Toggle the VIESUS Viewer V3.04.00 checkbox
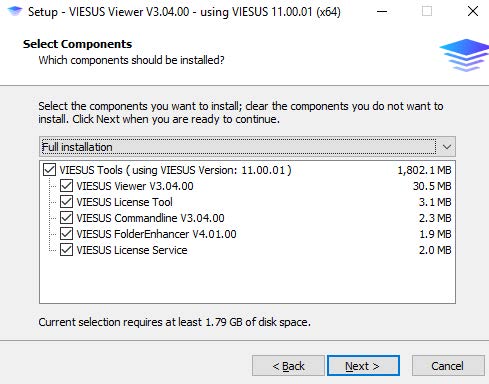This screenshot has width=489, height=384. pyautogui.click(x=66, y=186)
